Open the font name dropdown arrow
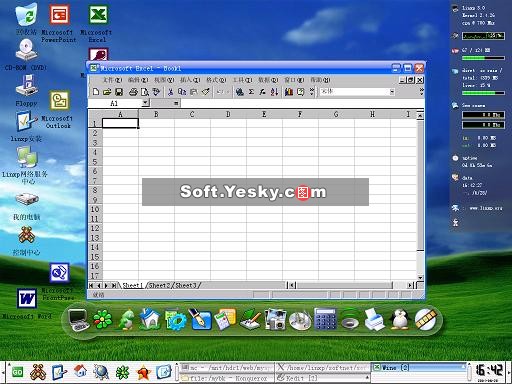Screen dimensions: 512x384 (x=392, y=92)
